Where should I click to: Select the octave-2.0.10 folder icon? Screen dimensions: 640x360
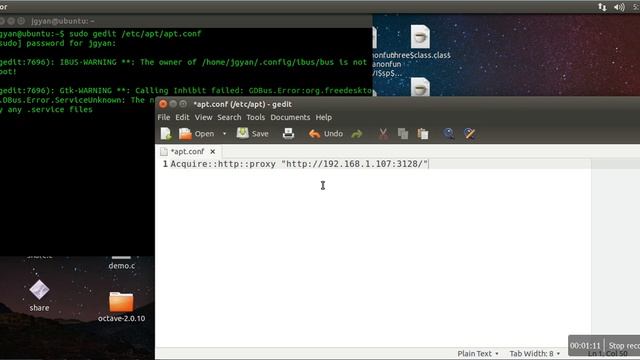coord(121,307)
